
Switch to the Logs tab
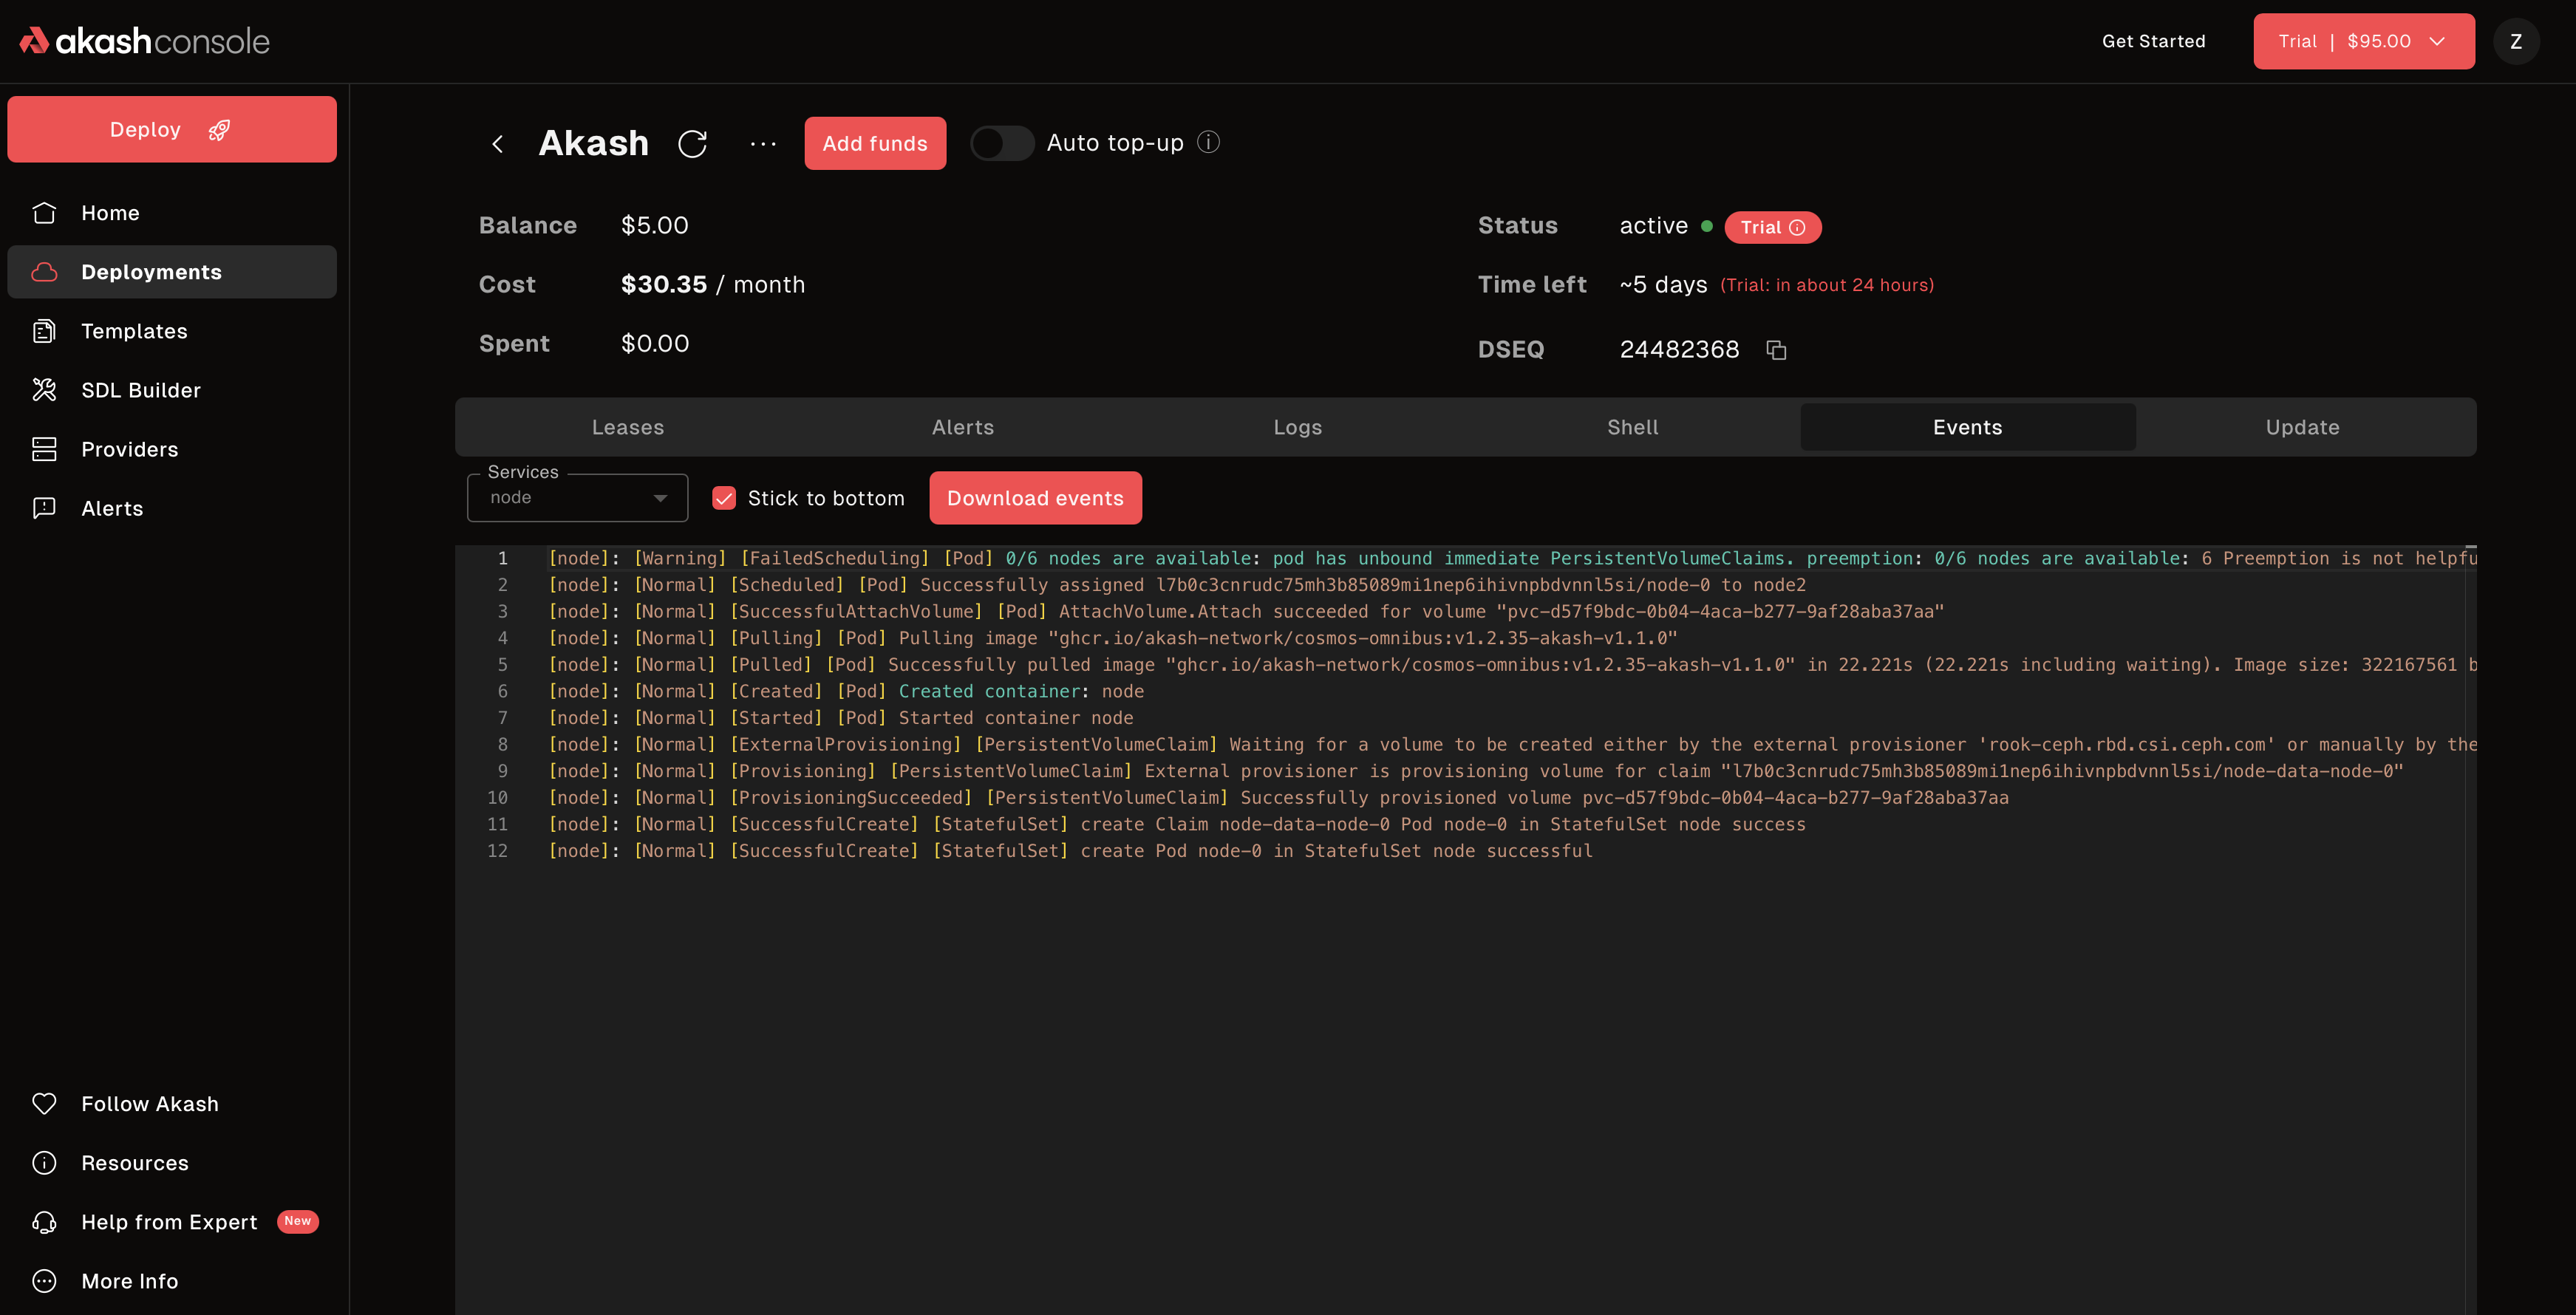pos(1297,427)
